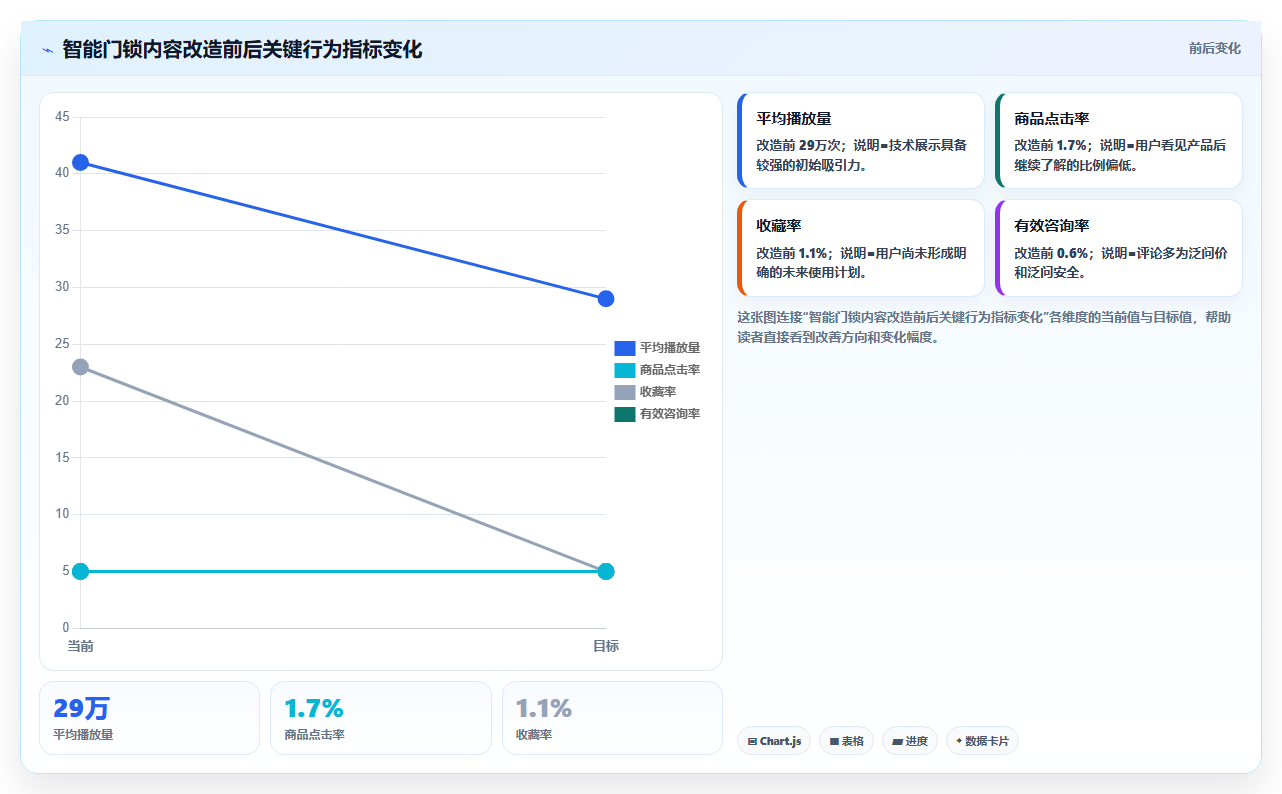This screenshot has height=794, width=1282.
Task: Toggle the gray 收藏率 legend swatch
Action: click(625, 392)
